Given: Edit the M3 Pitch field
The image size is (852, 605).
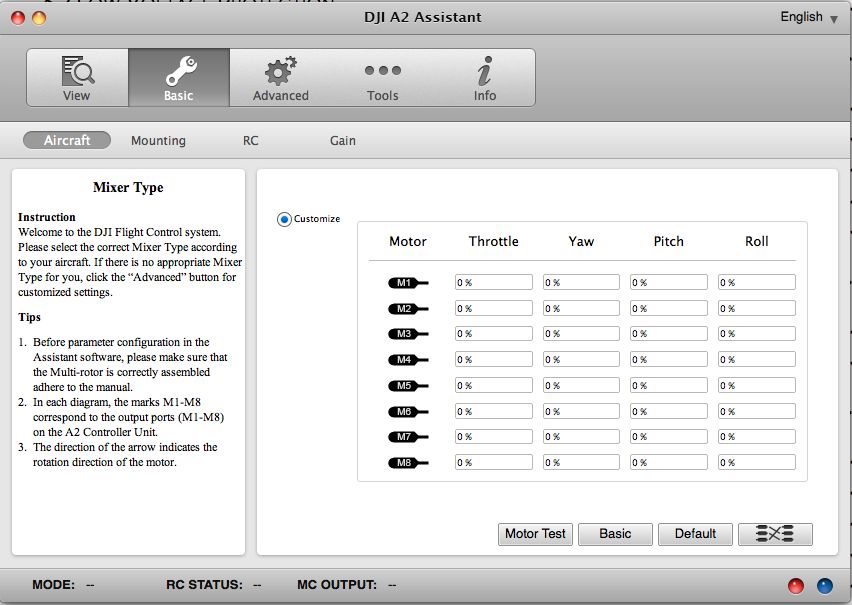Looking at the screenshot, I should (x=669, y=333).
